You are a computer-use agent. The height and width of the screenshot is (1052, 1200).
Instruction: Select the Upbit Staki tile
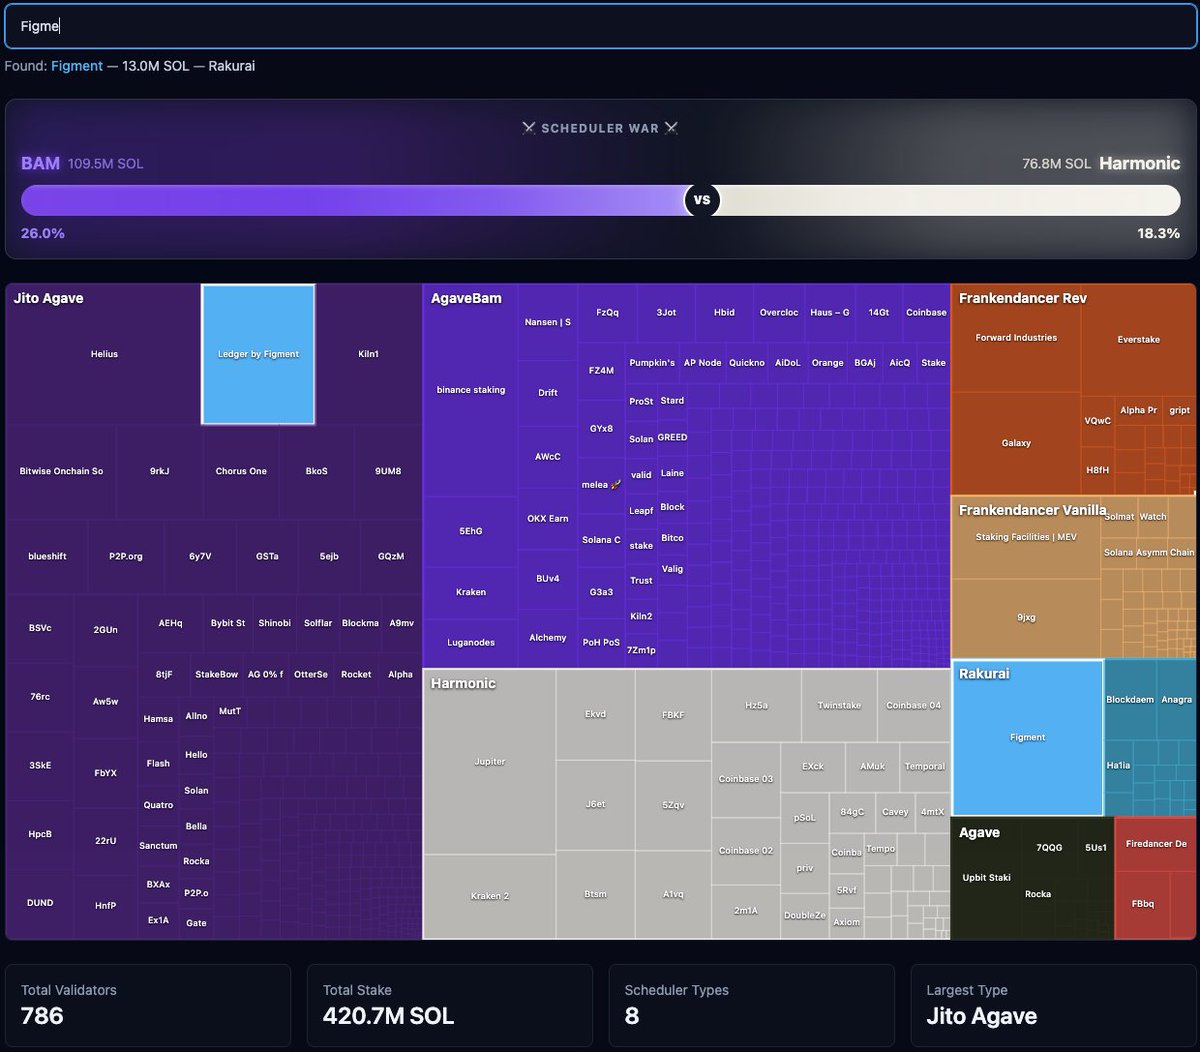(x=987, y=878)
